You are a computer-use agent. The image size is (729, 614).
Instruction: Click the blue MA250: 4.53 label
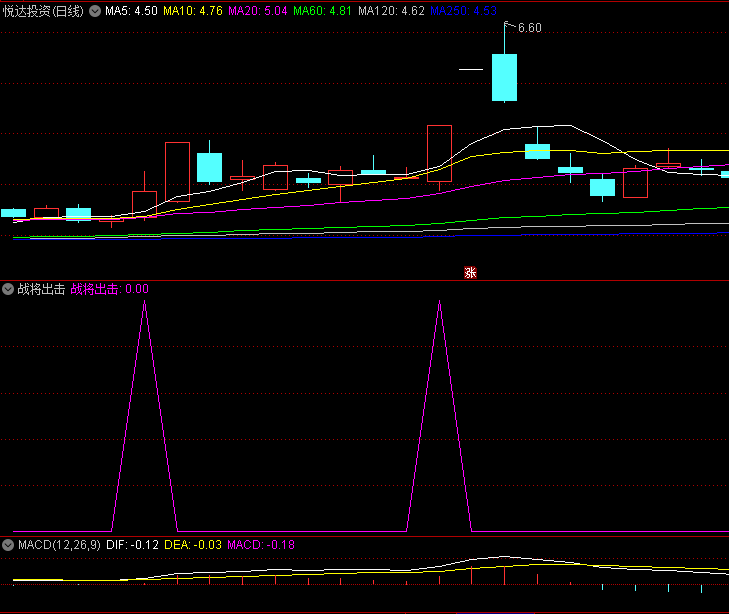click(x=464, y=11)
